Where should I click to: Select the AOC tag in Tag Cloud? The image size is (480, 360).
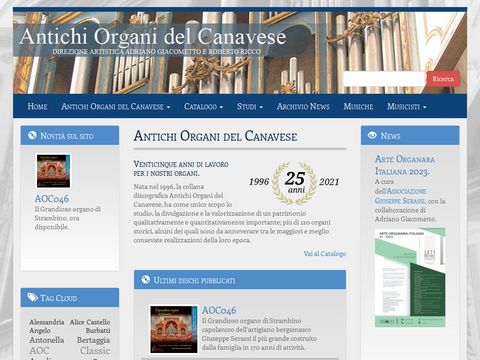39,351
